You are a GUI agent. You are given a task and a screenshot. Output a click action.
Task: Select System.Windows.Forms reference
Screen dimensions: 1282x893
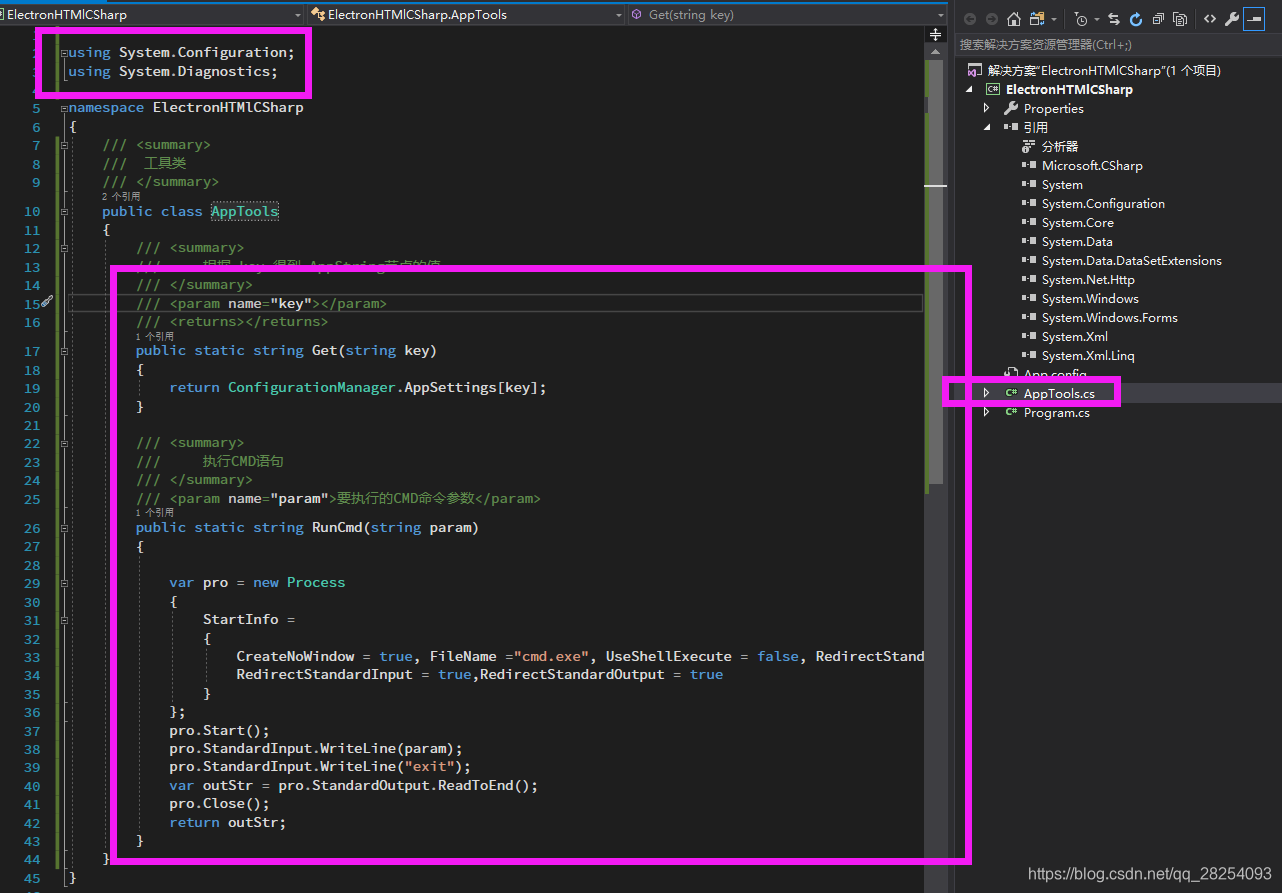(1110, 318)
